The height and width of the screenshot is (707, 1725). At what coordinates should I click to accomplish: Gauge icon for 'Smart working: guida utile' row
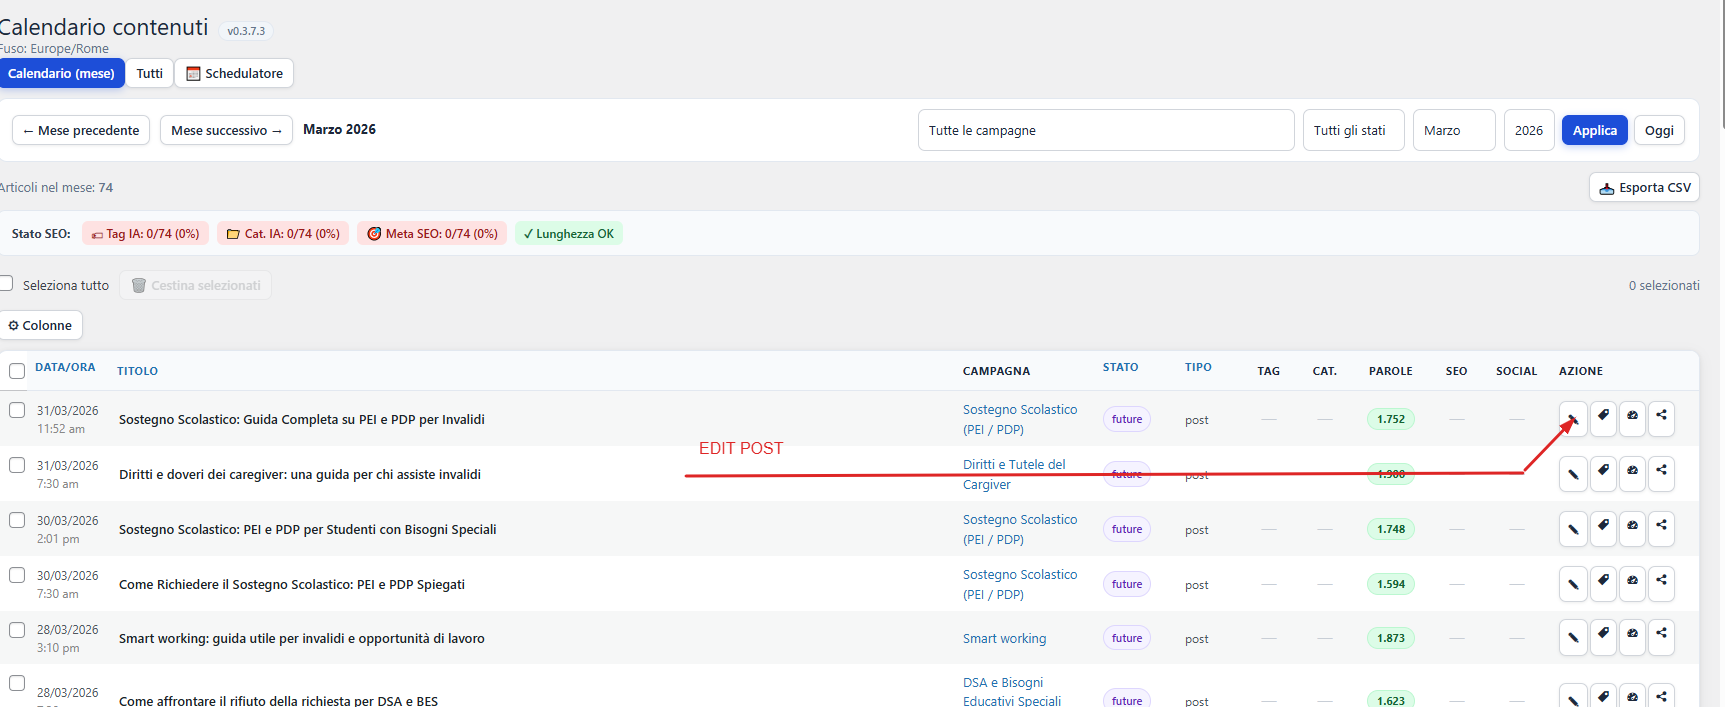click(x=1632, y=637)
